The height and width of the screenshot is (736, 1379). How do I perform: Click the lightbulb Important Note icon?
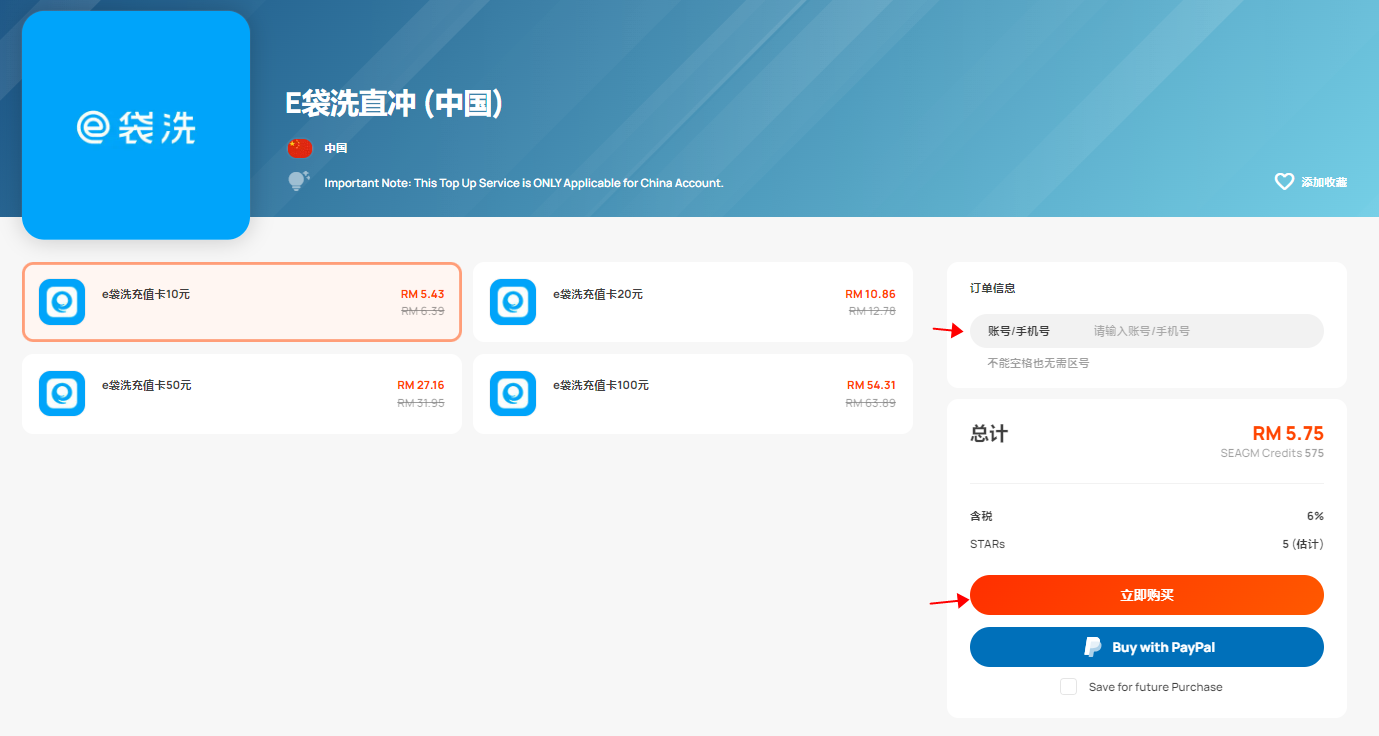pos(299,181)
